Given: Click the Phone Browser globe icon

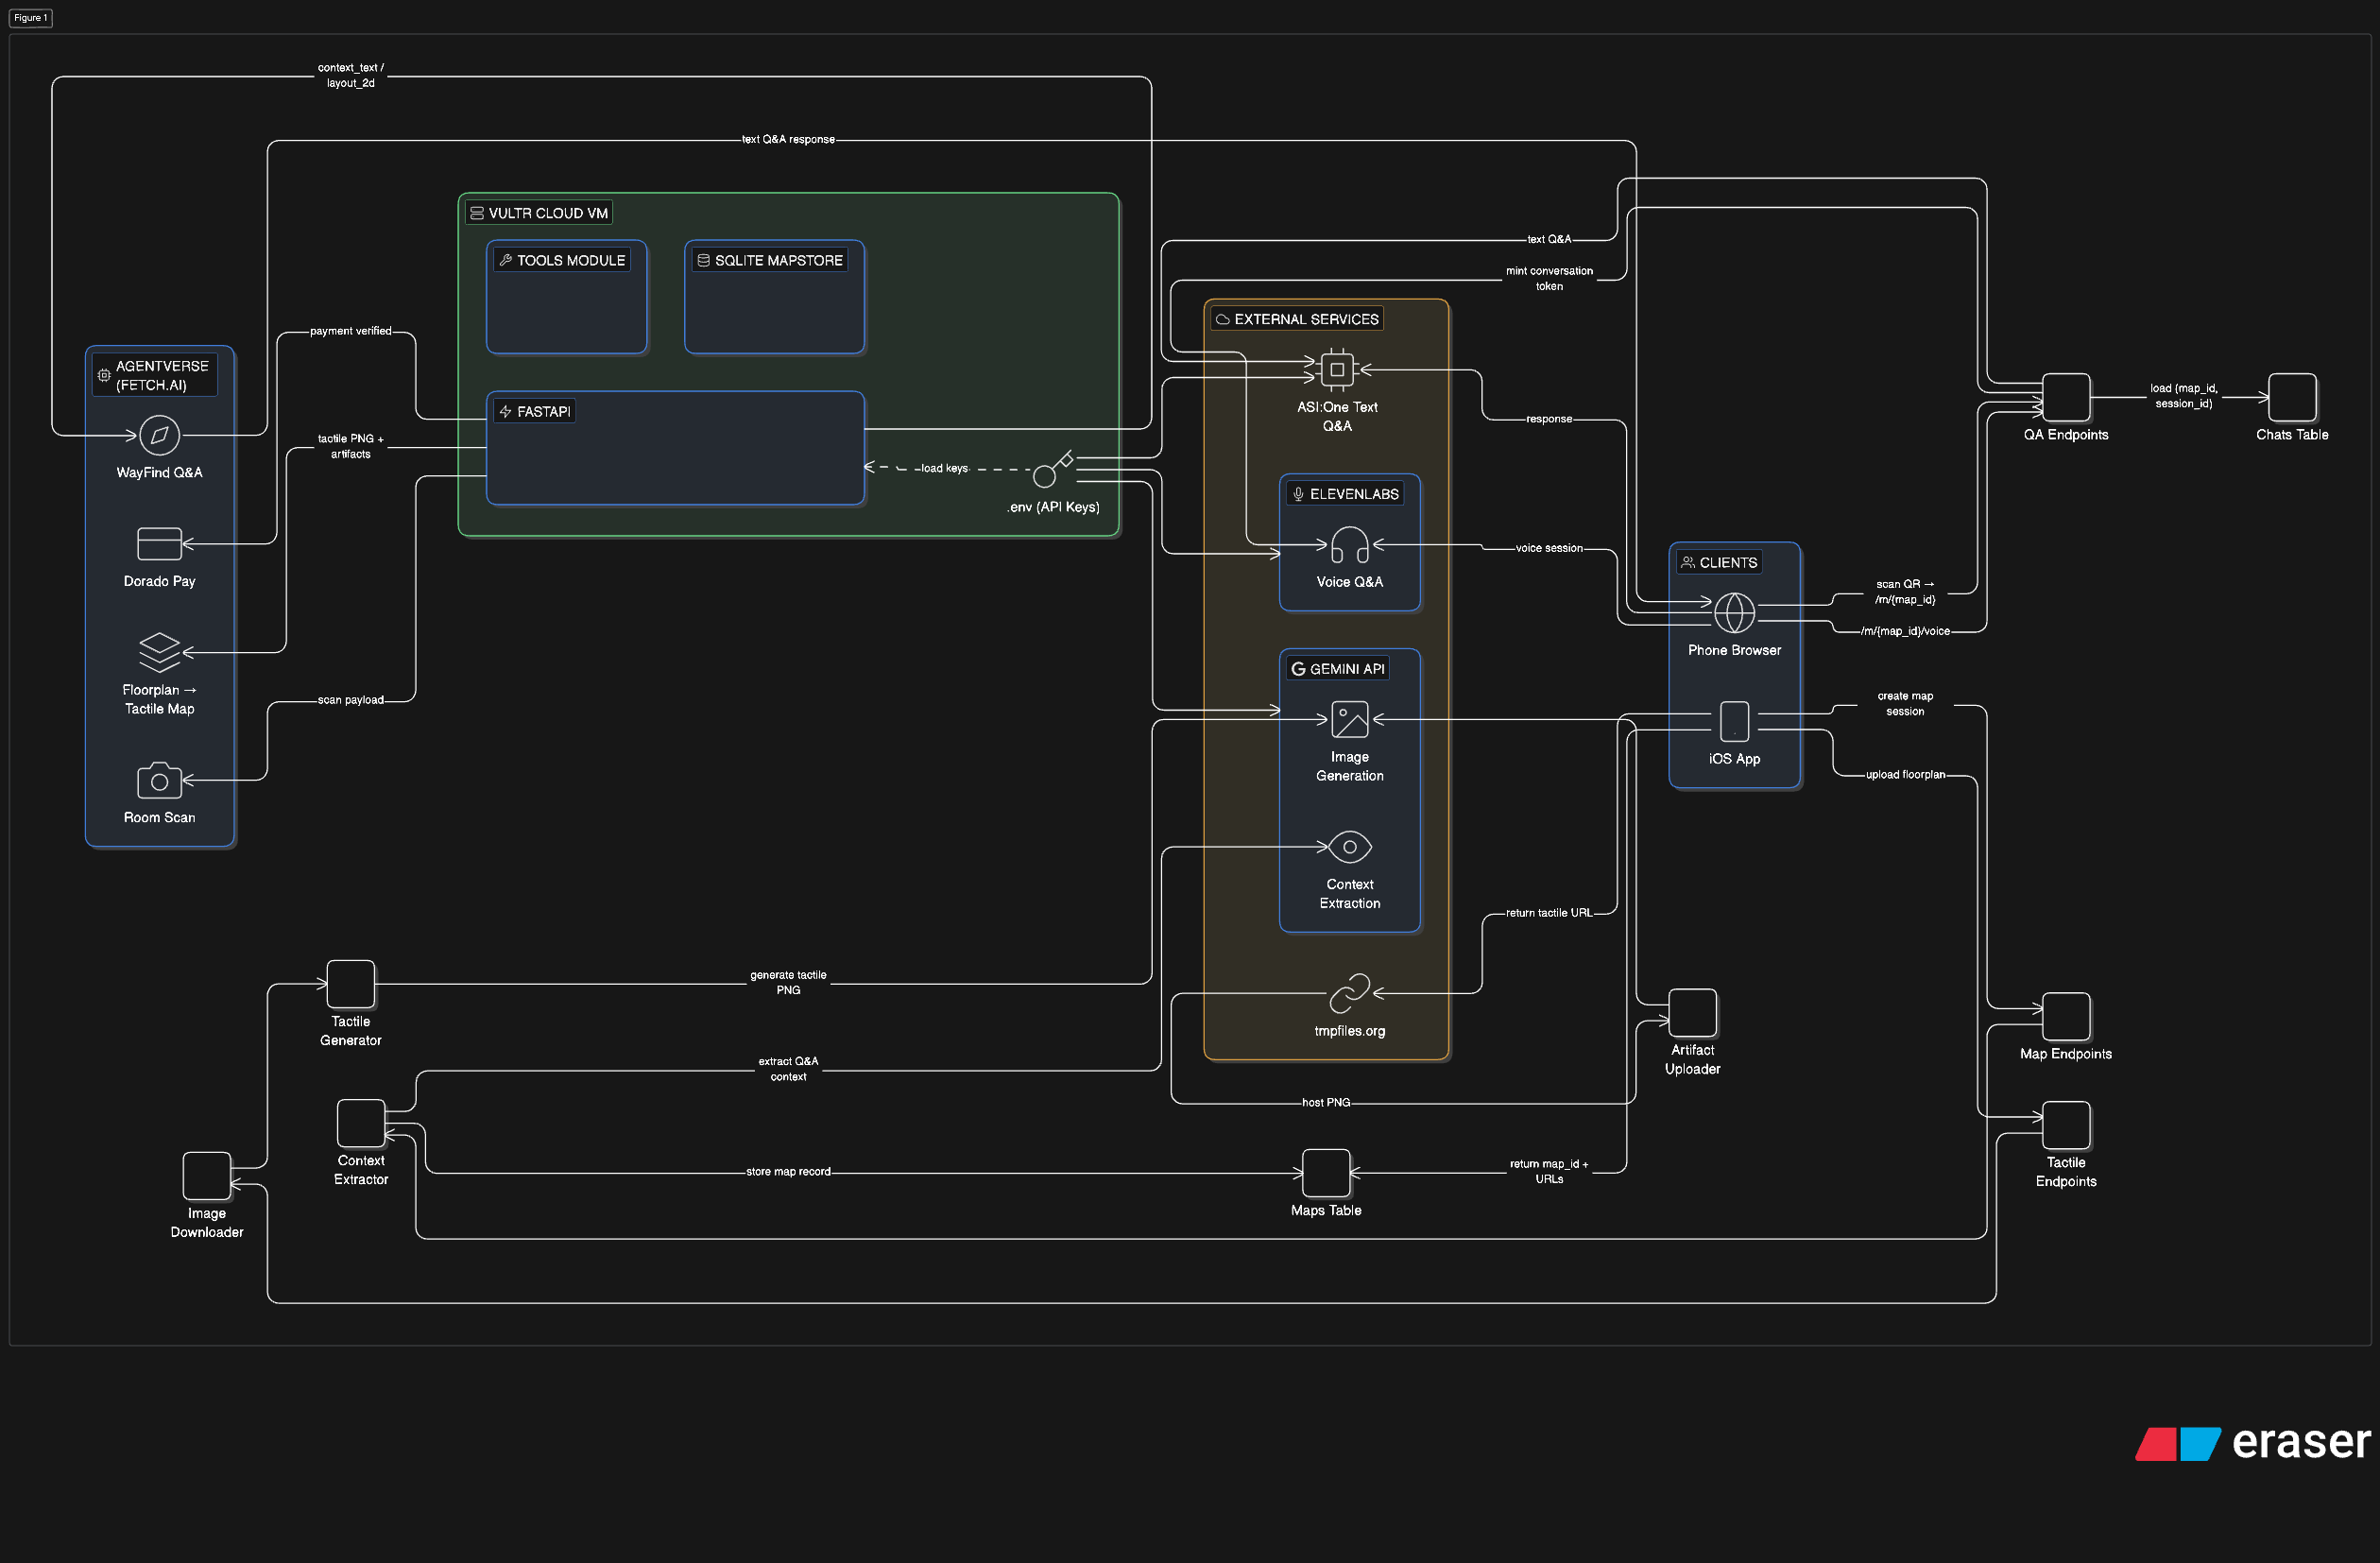Looking at the screenshot, I should tap(1734, 613).
